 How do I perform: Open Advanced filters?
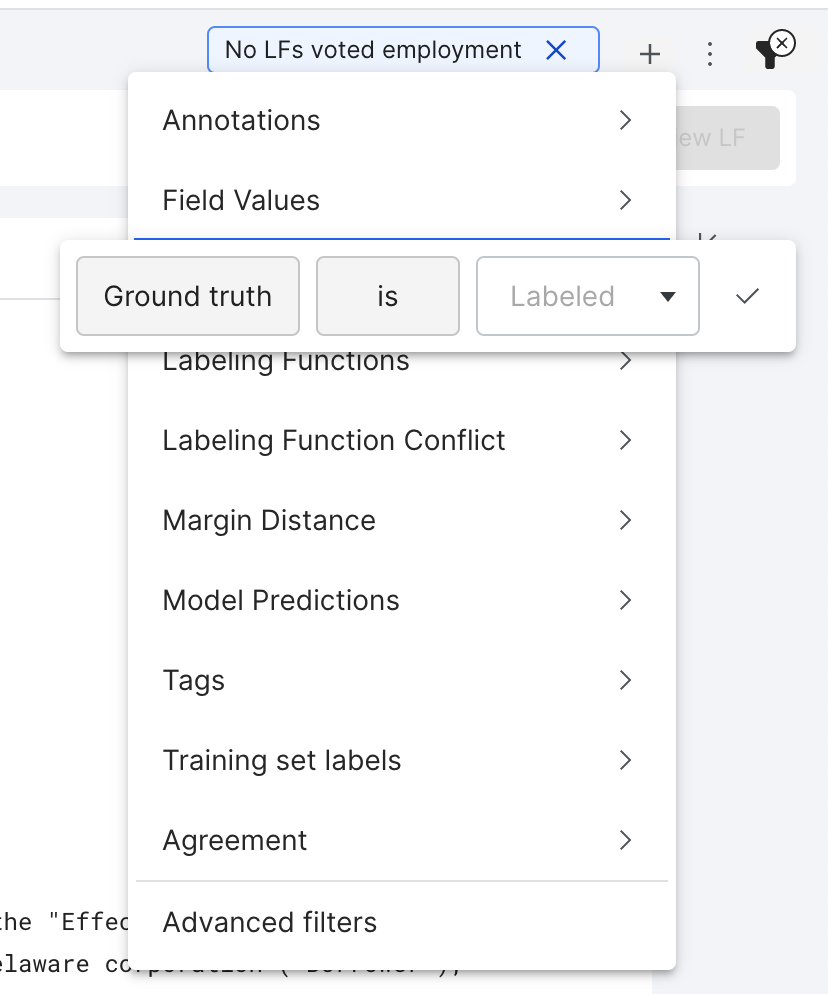tap(401, 922)
